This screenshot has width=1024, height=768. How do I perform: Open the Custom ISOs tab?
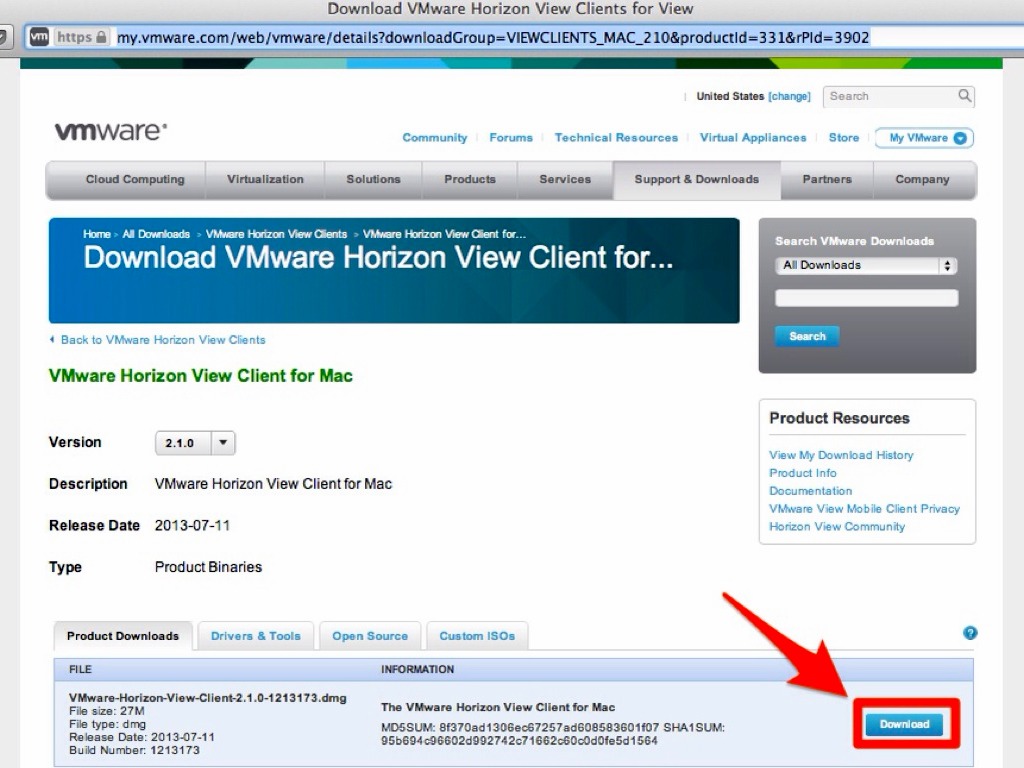[477, 636]
